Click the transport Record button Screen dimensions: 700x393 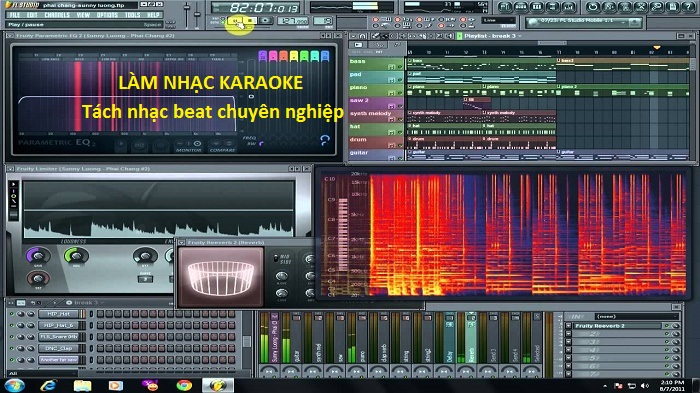[x=266, y=21]
